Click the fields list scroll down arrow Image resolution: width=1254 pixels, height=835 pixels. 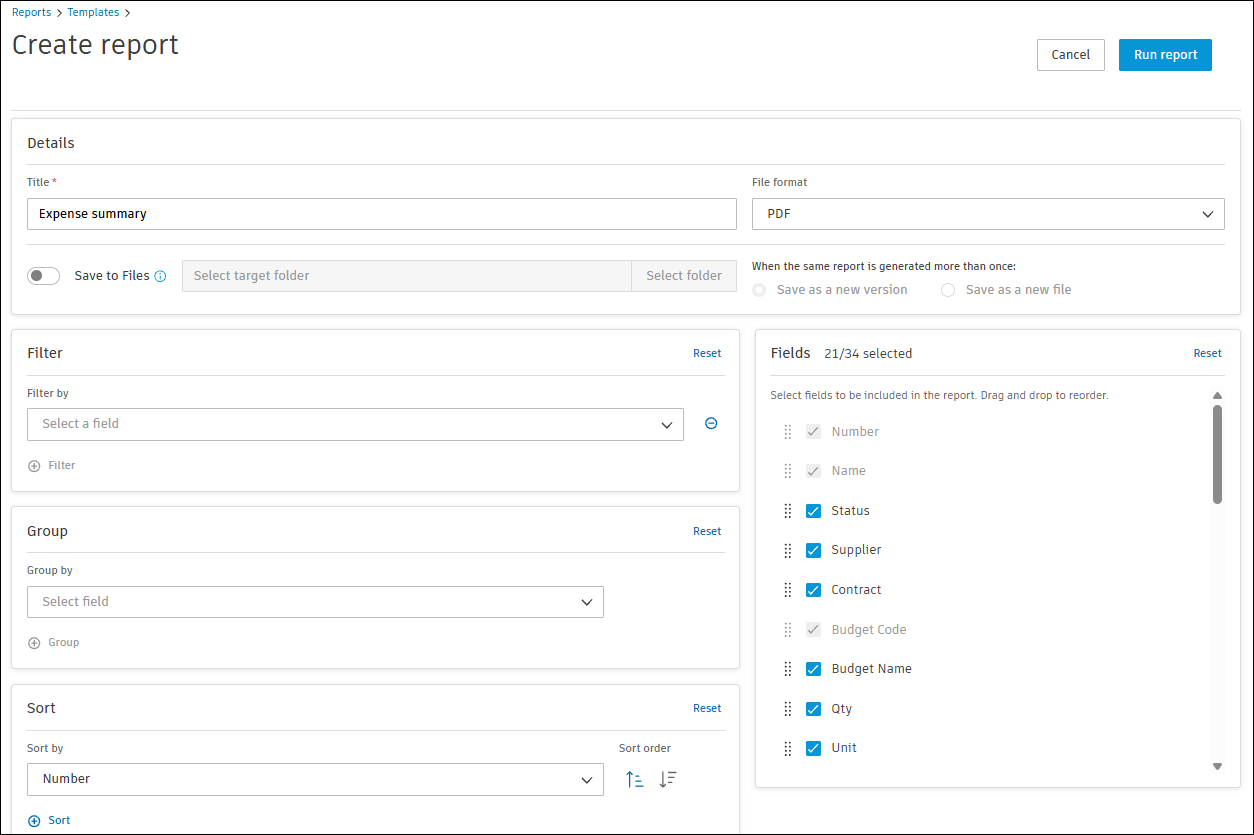[1217, 767]
